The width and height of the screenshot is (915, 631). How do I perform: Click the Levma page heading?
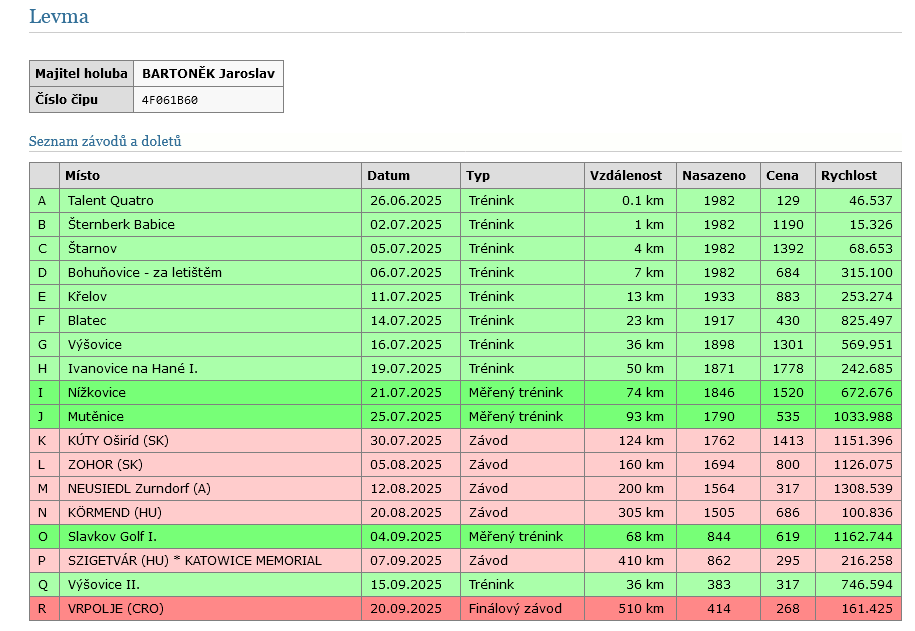pos(59,17)
